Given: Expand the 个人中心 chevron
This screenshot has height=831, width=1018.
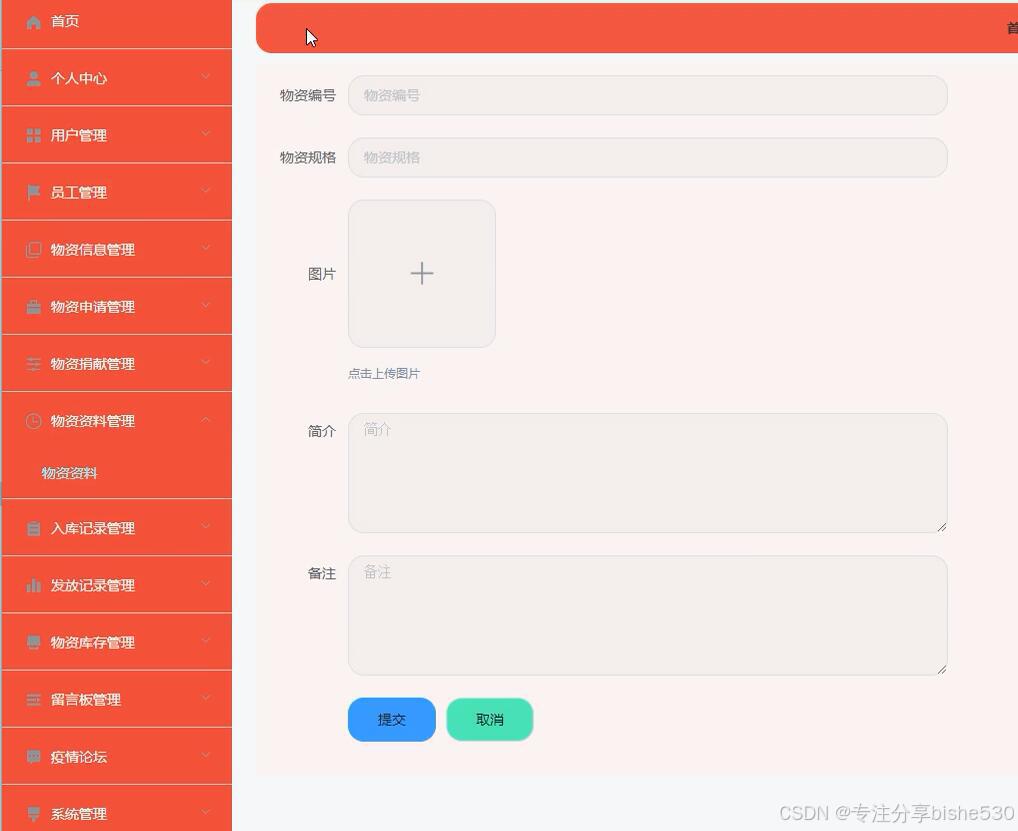Looking at the screenshot, I should pos(206,77).
